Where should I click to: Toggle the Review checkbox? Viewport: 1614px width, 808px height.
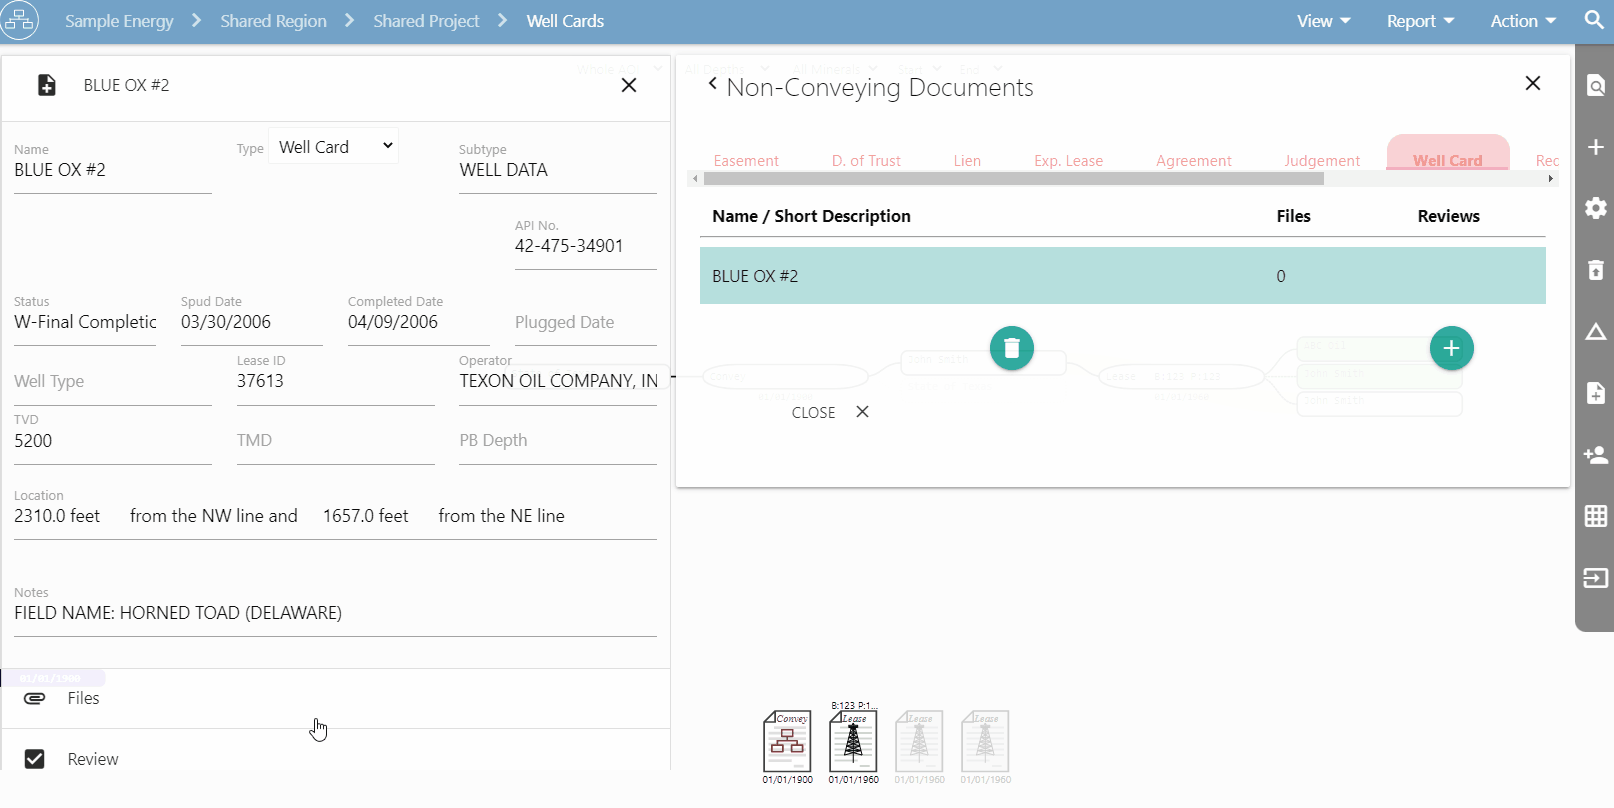coord(35,759)
